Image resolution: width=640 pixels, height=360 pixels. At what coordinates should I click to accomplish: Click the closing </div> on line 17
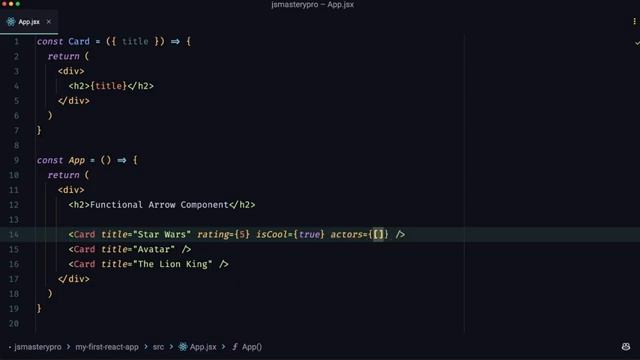coord(73,279)
